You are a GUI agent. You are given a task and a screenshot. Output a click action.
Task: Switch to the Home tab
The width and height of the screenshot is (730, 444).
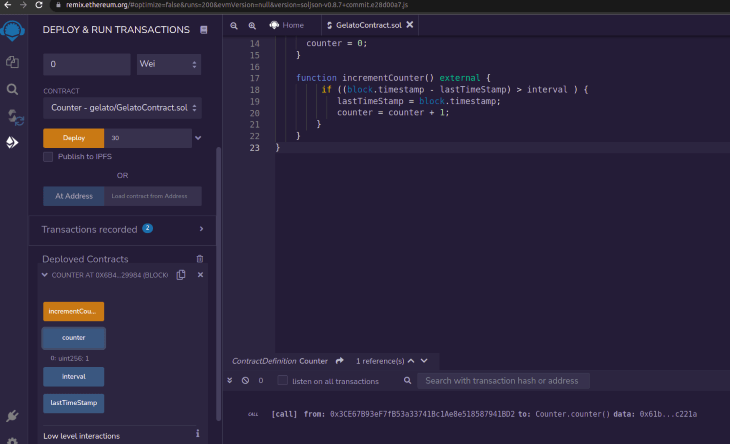coord(287,25)
